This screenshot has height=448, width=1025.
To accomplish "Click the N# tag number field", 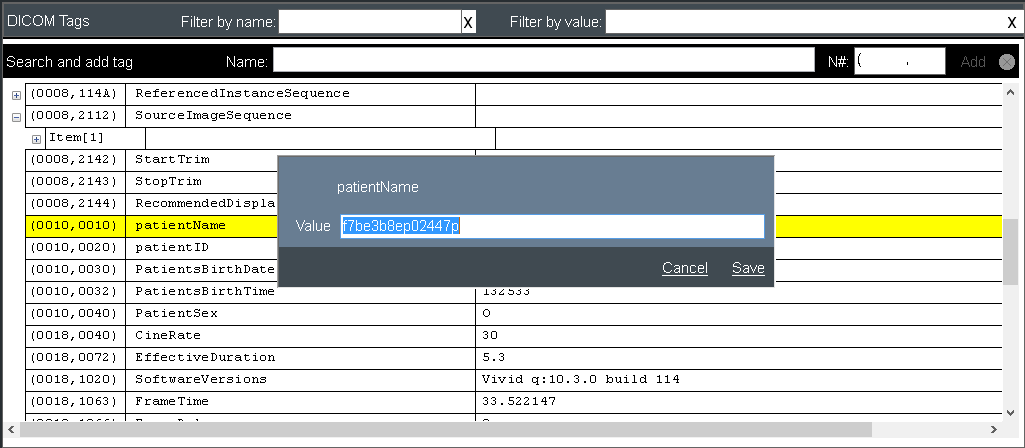I will (899, 62).
